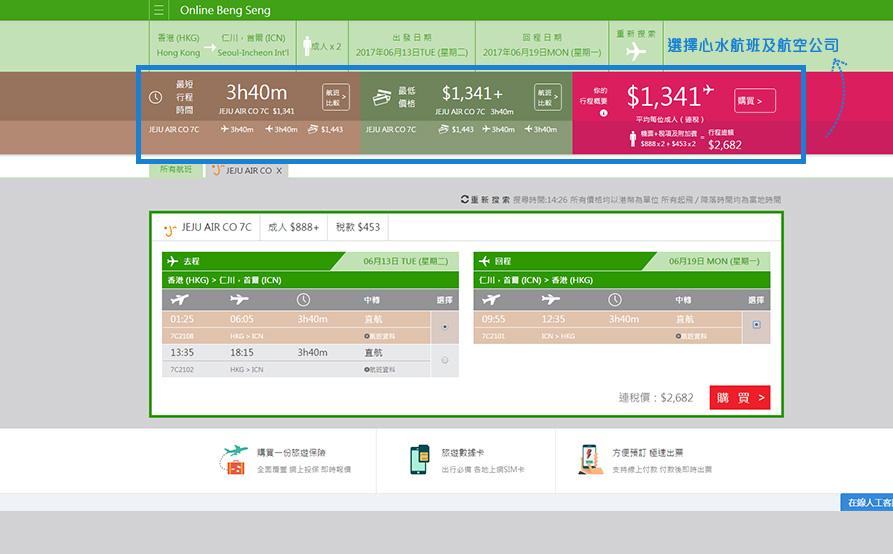Click 航班比較 button in lowest price panel
Image resolution: width=893 pixels, height=554 pixels.
547,97
